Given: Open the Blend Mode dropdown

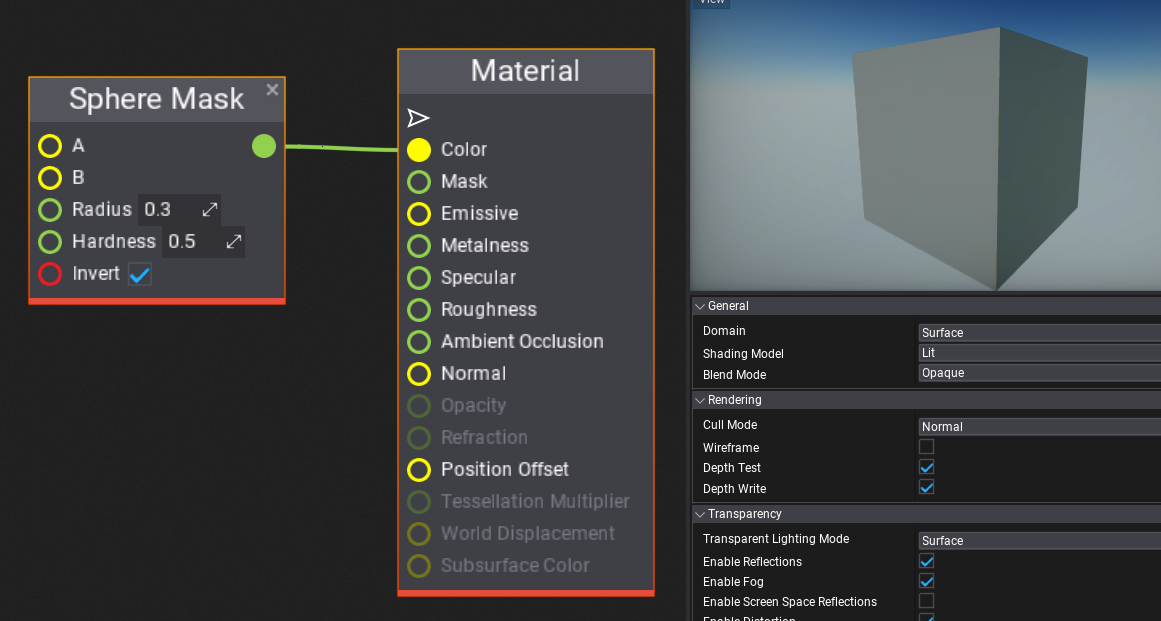Looking at the screenshot, I should point(1040,372).
